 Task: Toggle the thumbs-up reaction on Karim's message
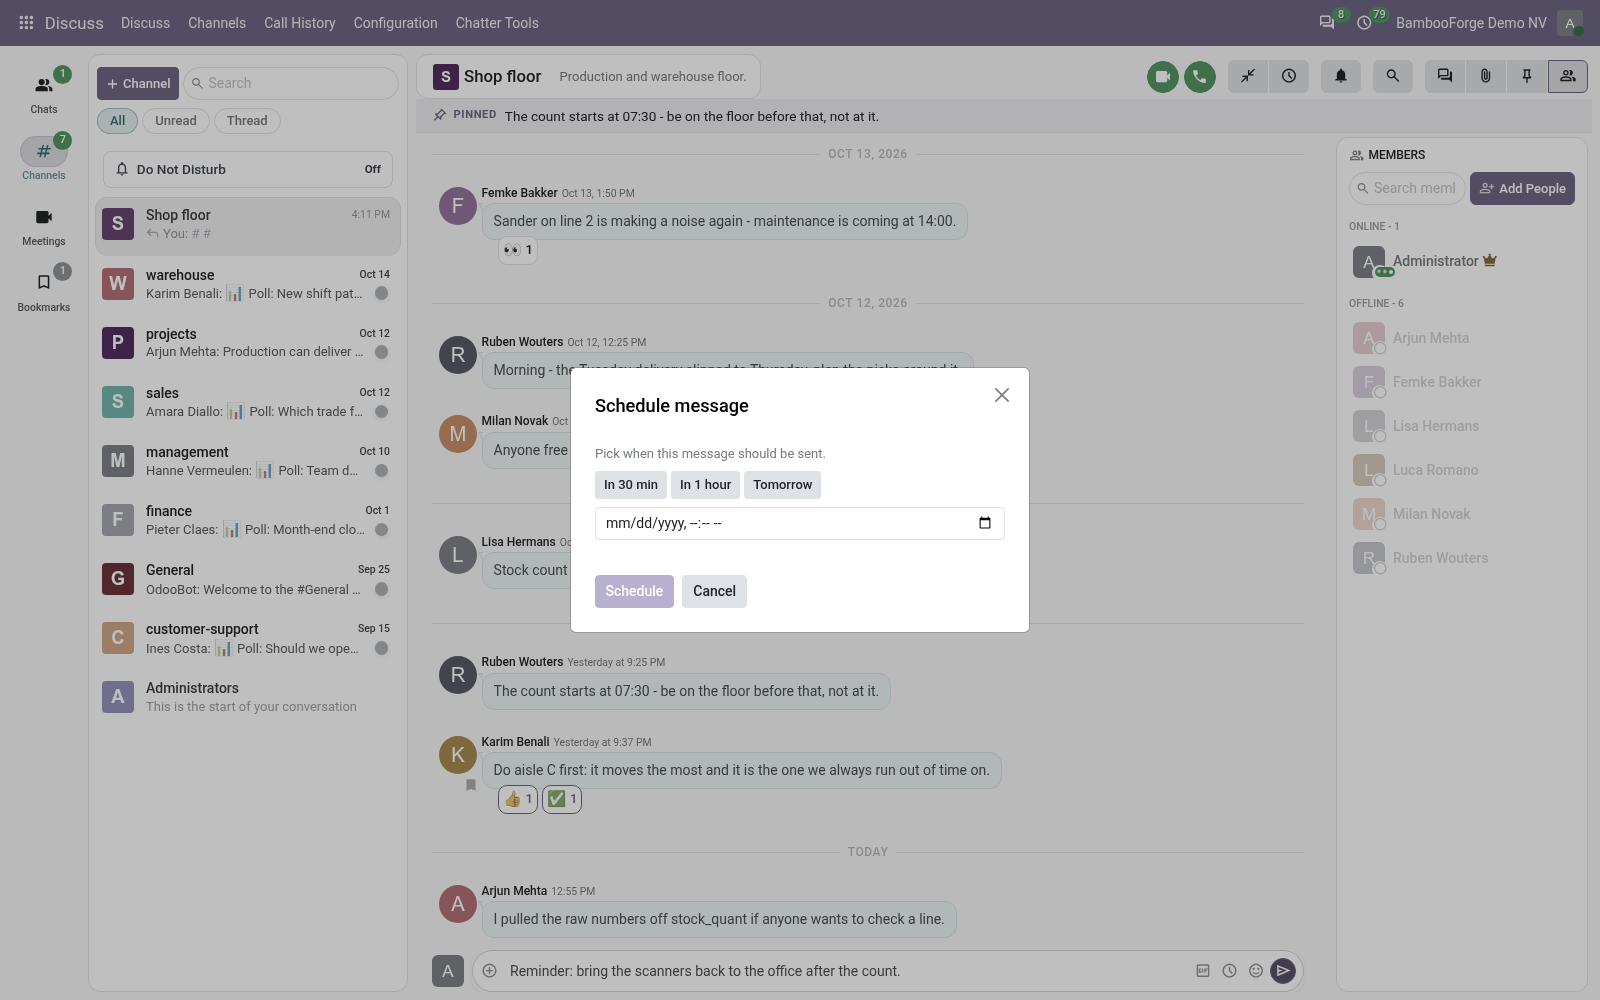518,799
